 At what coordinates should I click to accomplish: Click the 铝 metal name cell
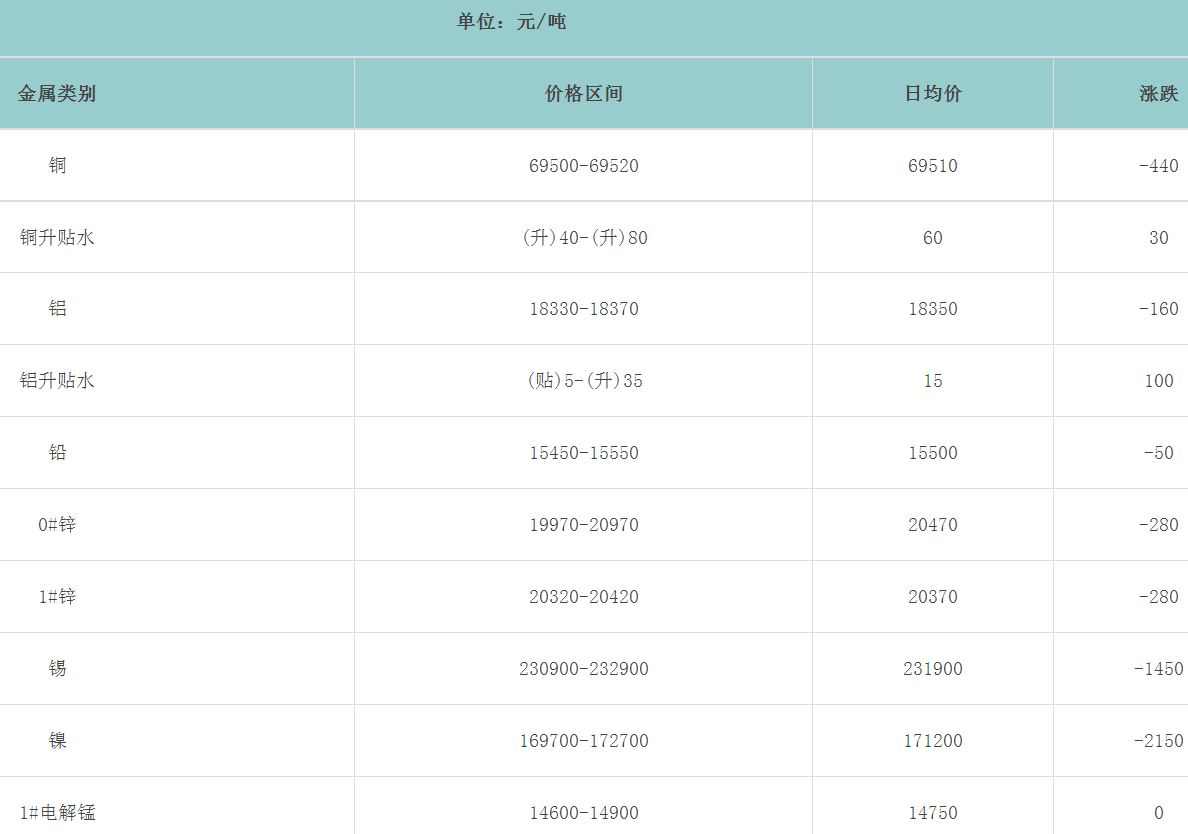(x=58, y=309)
